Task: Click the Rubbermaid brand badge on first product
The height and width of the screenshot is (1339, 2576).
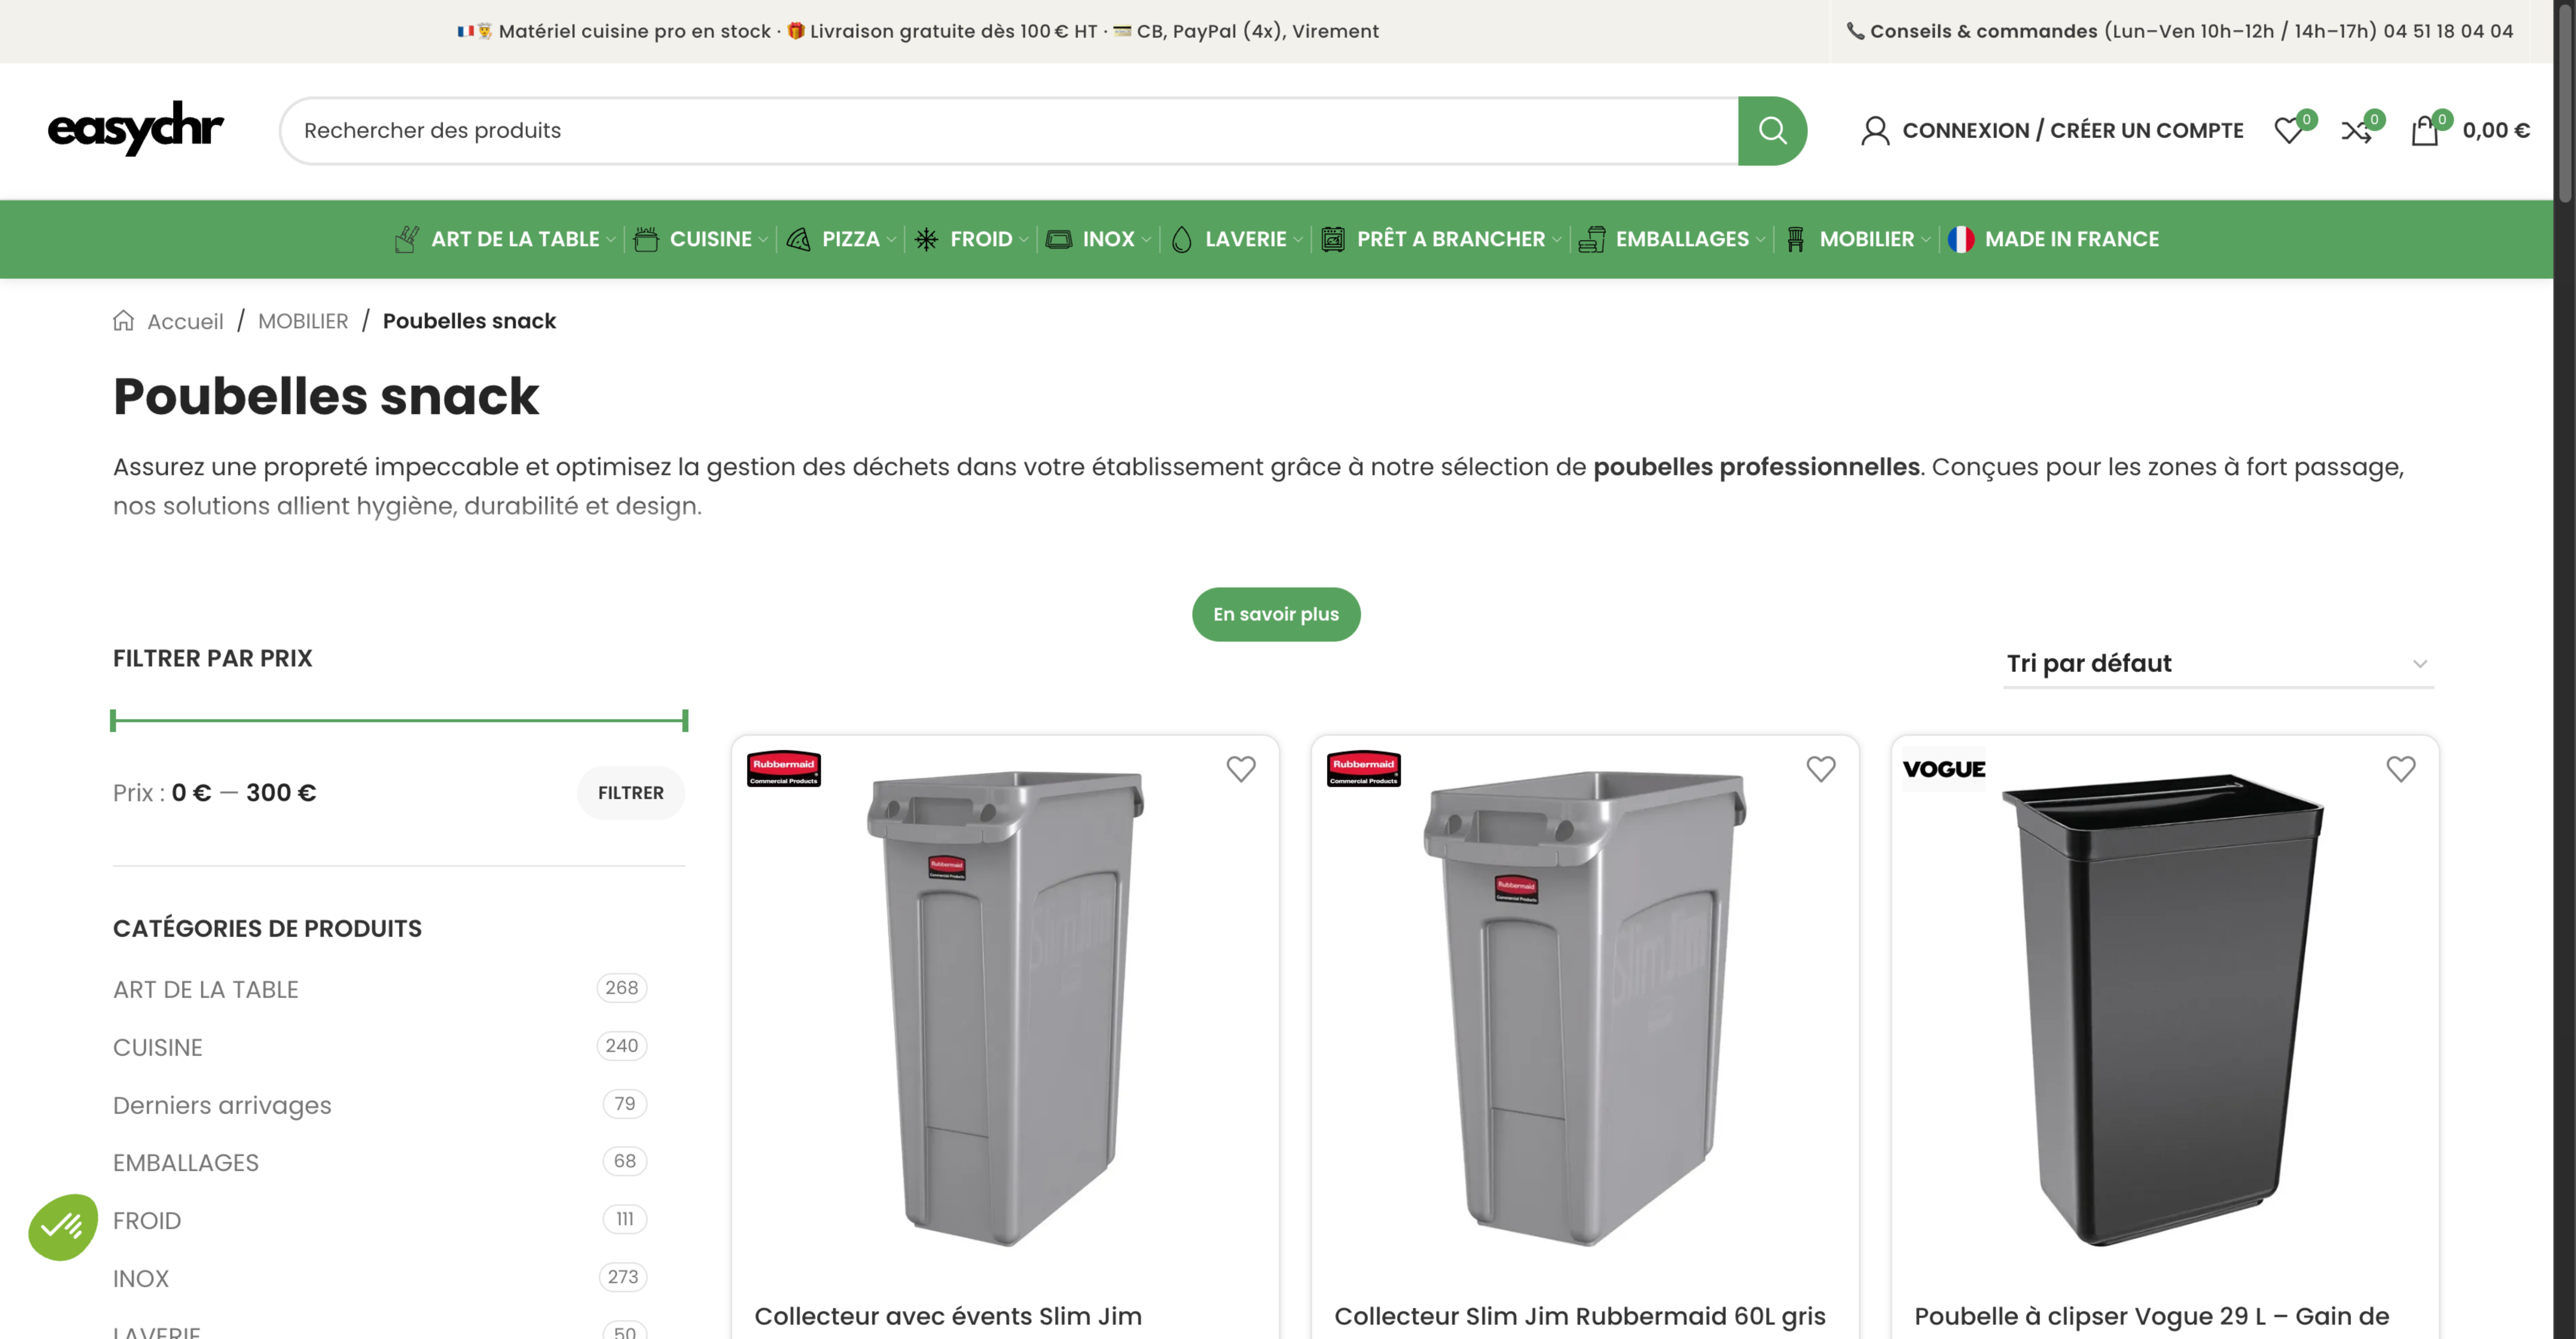Action: click(784, 769)
